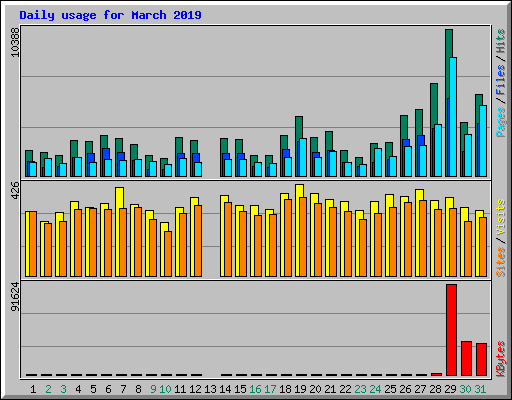Image resolution: width=512 pixels, height=400 pixels.
Task: Click the KBytes legend label
Action: click(500, 359)
